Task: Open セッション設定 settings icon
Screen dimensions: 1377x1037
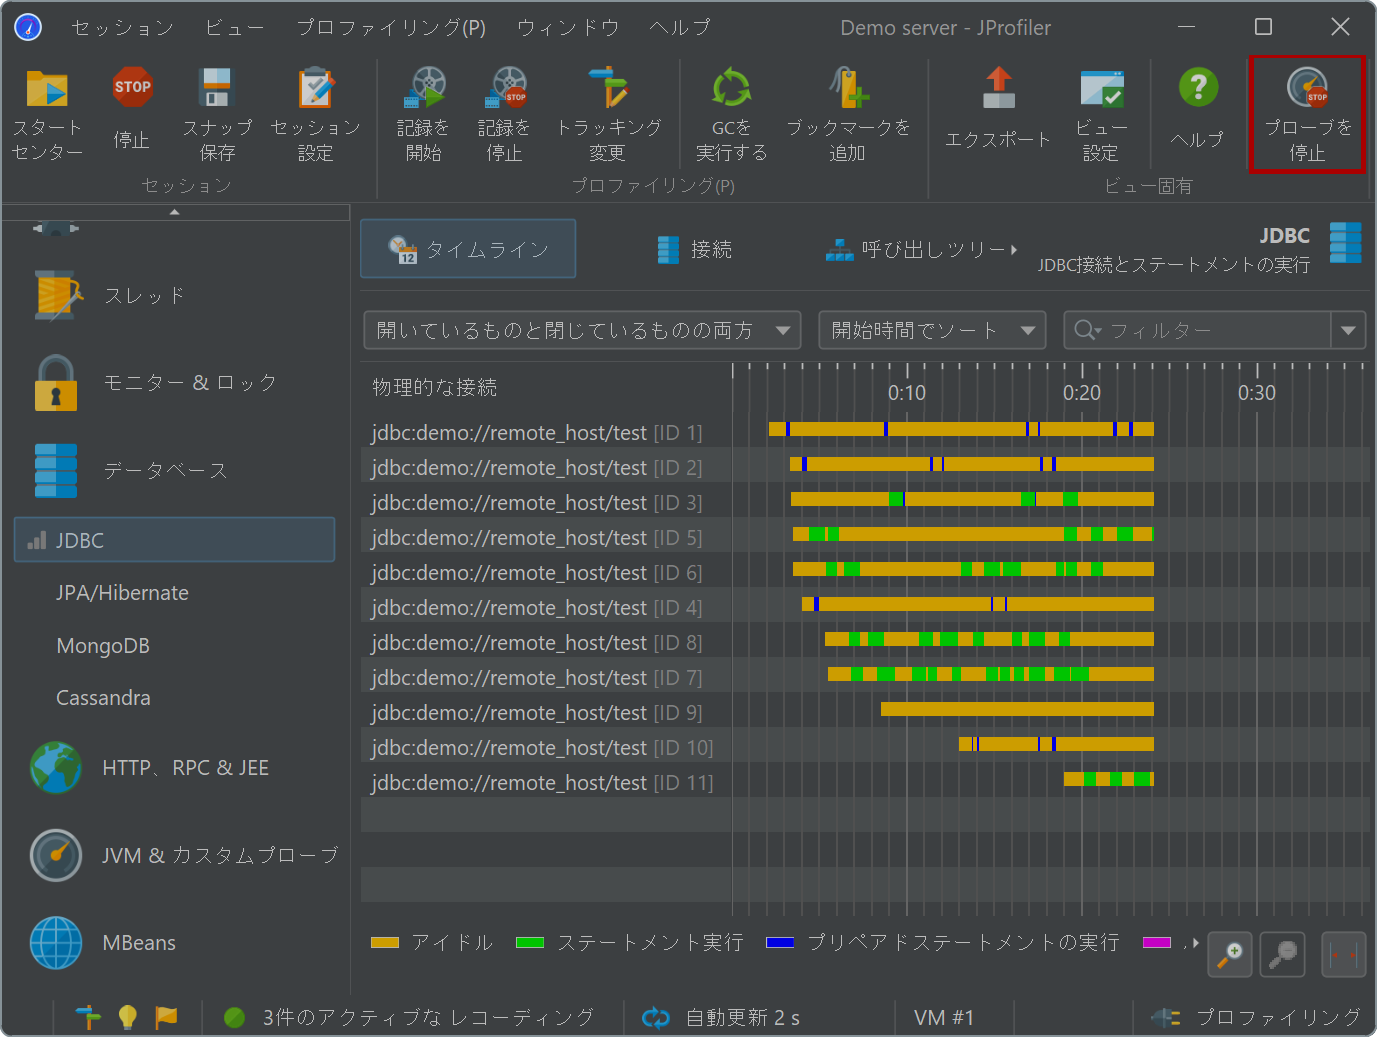Action: coord(315,88)
